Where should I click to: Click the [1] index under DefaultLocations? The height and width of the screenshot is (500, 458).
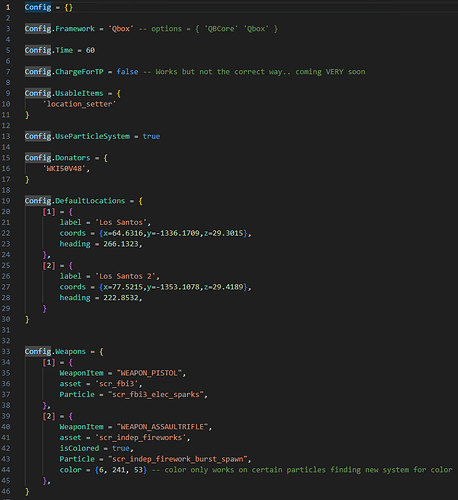tap(49, 212)
